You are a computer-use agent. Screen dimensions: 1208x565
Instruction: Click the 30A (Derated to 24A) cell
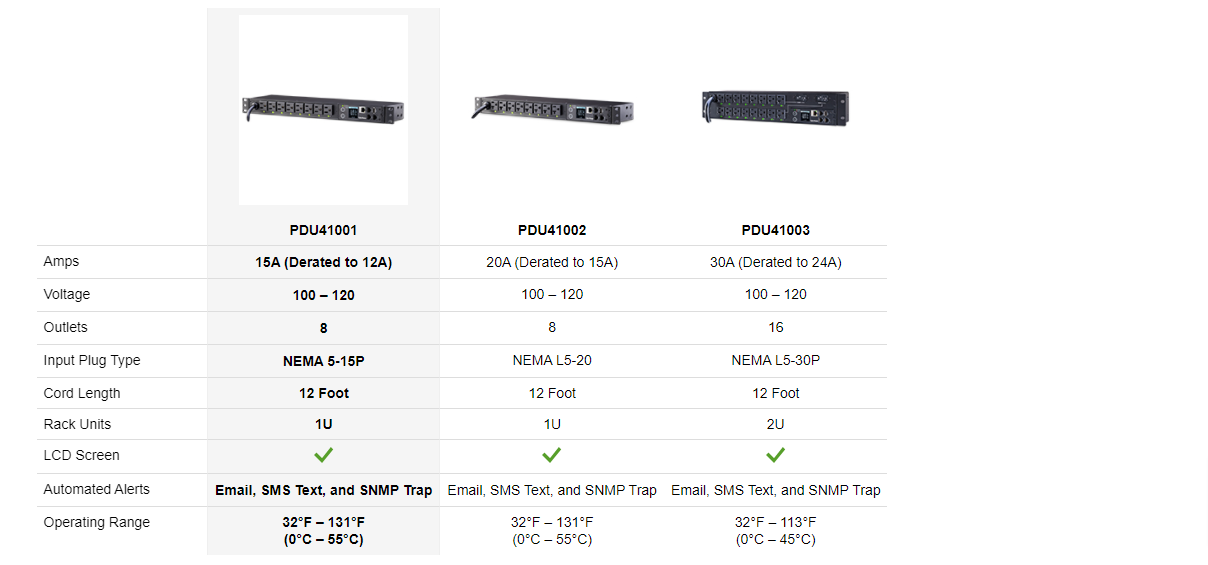point(775,262)
